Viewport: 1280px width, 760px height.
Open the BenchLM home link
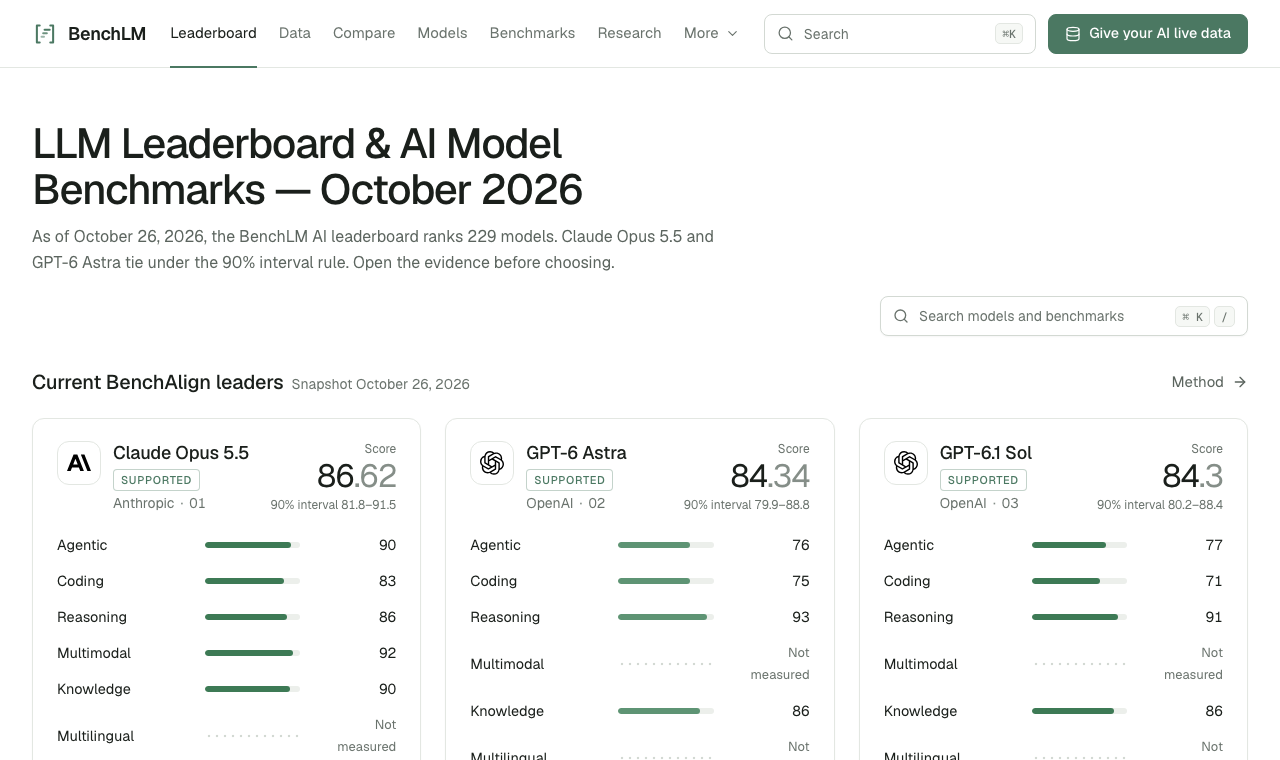tap(90, 34)
